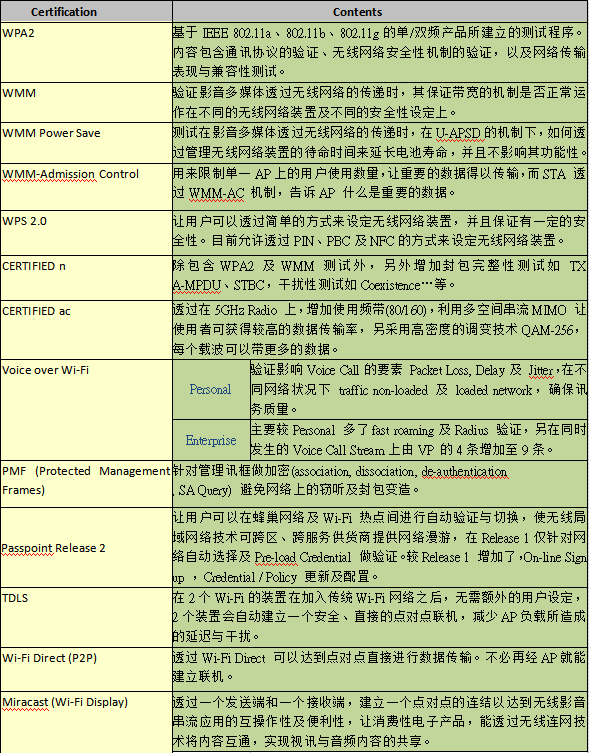Click the Miracast (Wi-Fi Display) cell
The width and height of the screenshot is (589, 753).
[x=86, y=722]
